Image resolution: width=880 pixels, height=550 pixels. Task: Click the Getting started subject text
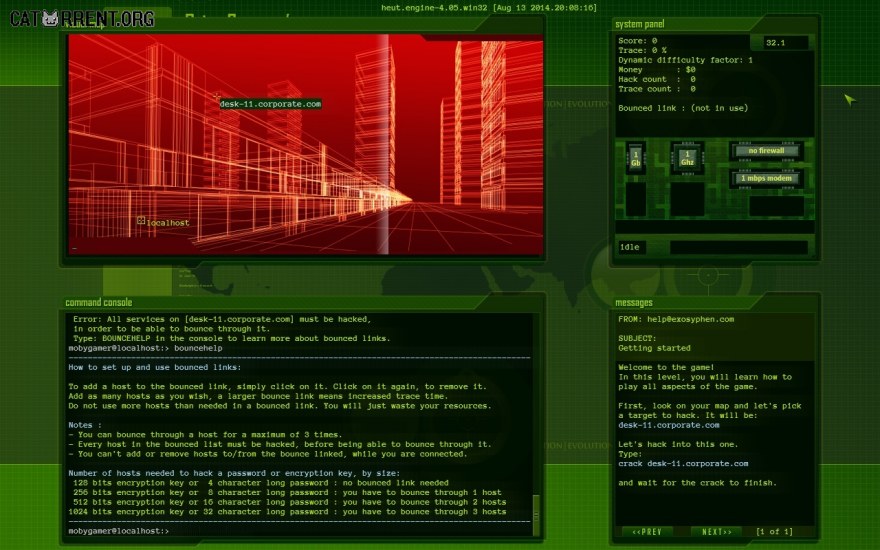coord(654,348)
